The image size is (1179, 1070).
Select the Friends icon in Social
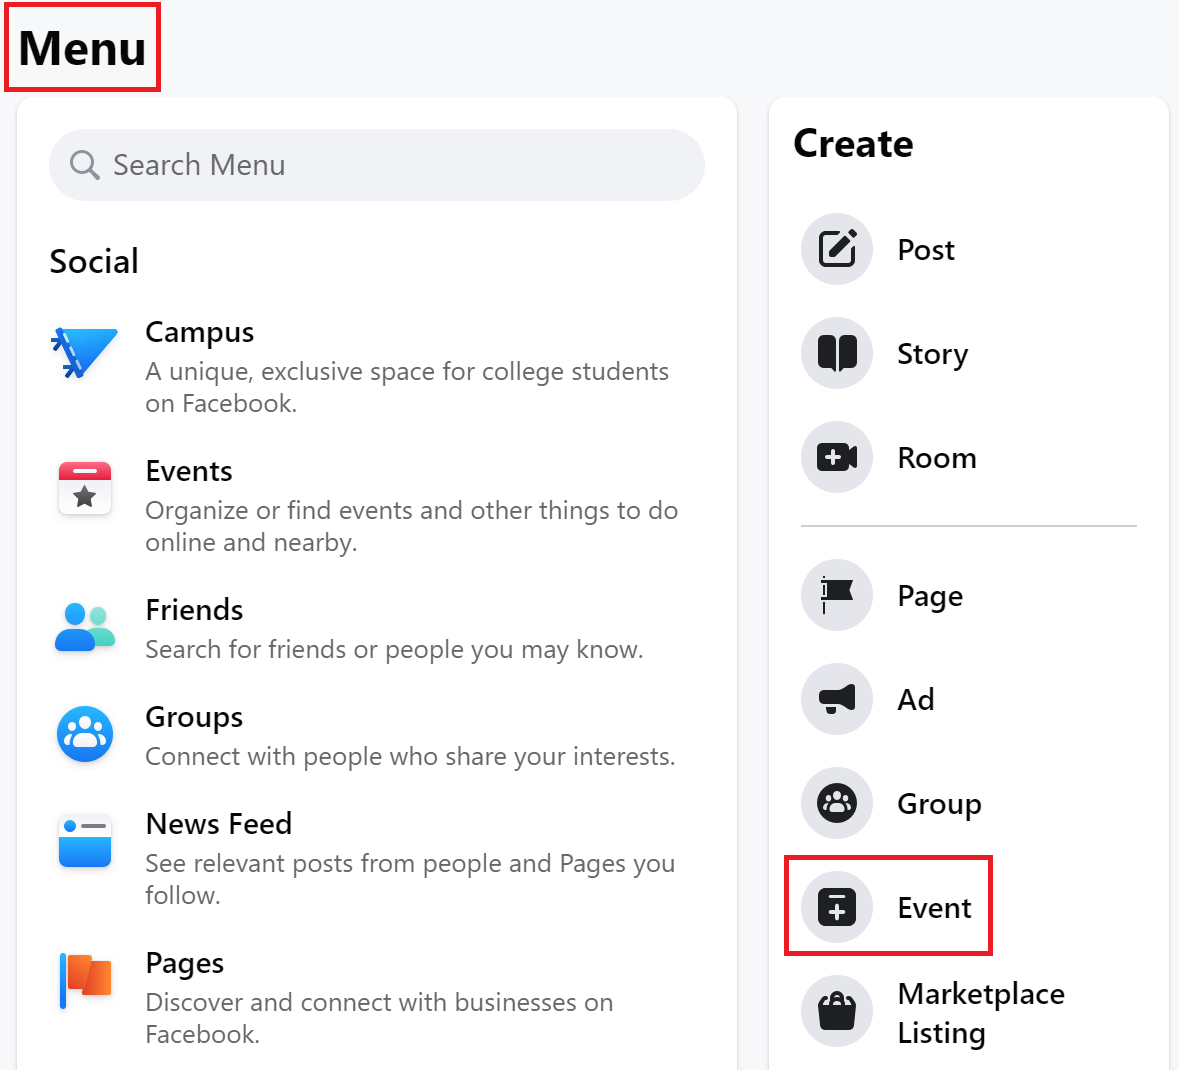pos(85,627)
